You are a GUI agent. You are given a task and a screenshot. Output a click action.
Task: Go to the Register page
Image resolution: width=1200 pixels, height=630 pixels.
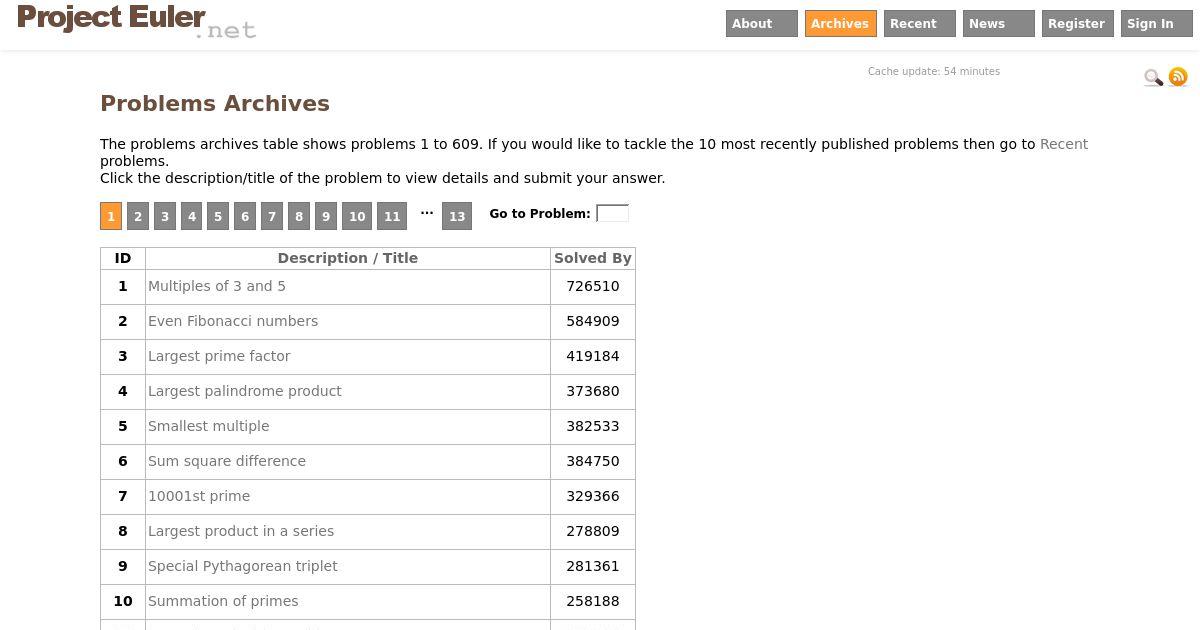1078,24
